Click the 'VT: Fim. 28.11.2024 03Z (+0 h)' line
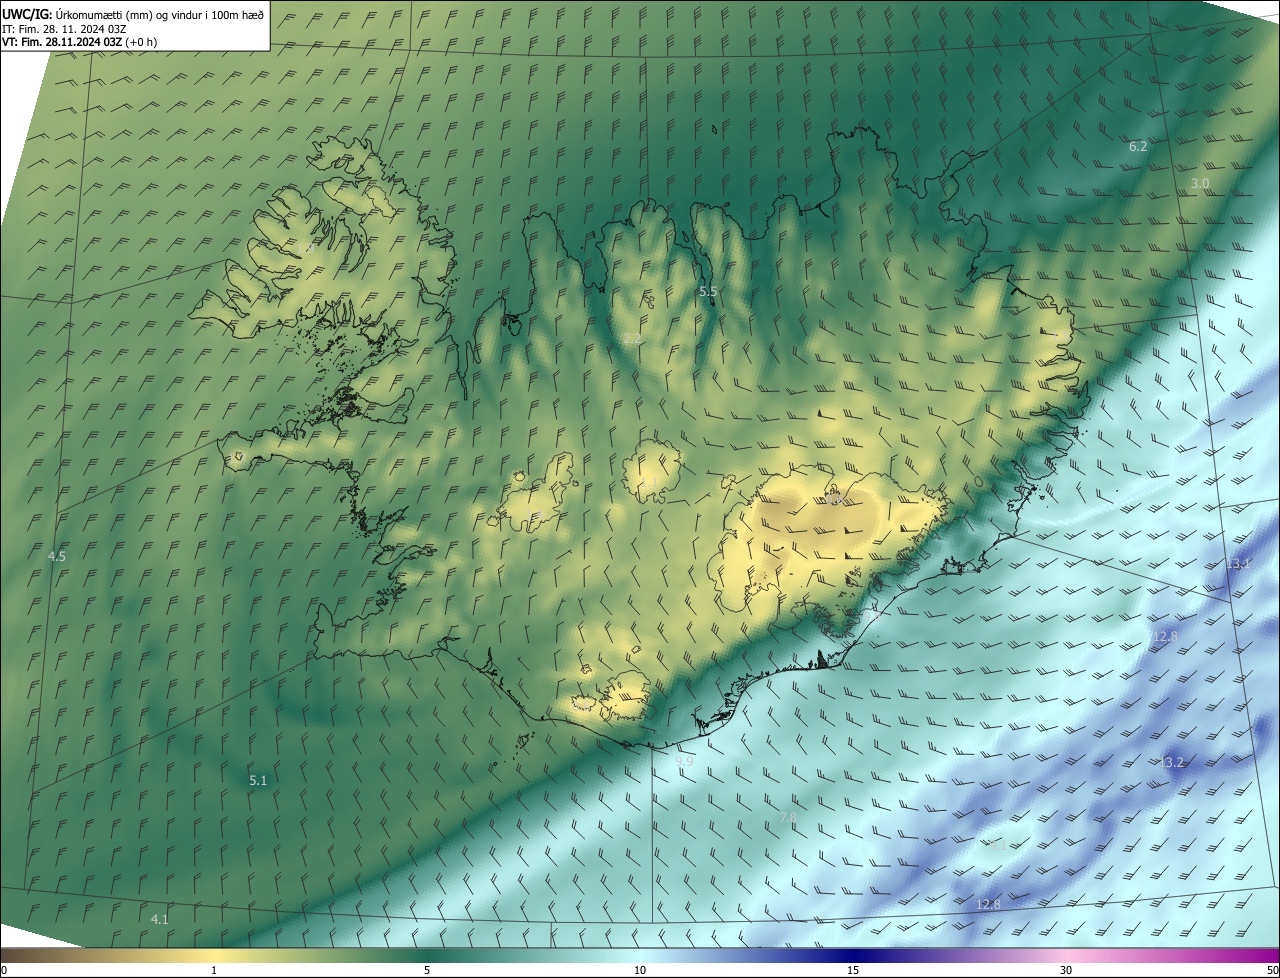This screenshot has height=978, width=1280. tap(79, 42)
